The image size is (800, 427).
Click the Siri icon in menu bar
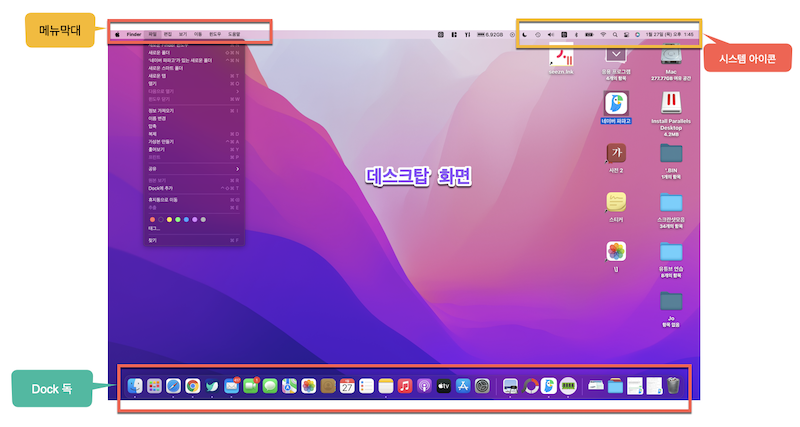coord(637,35)
